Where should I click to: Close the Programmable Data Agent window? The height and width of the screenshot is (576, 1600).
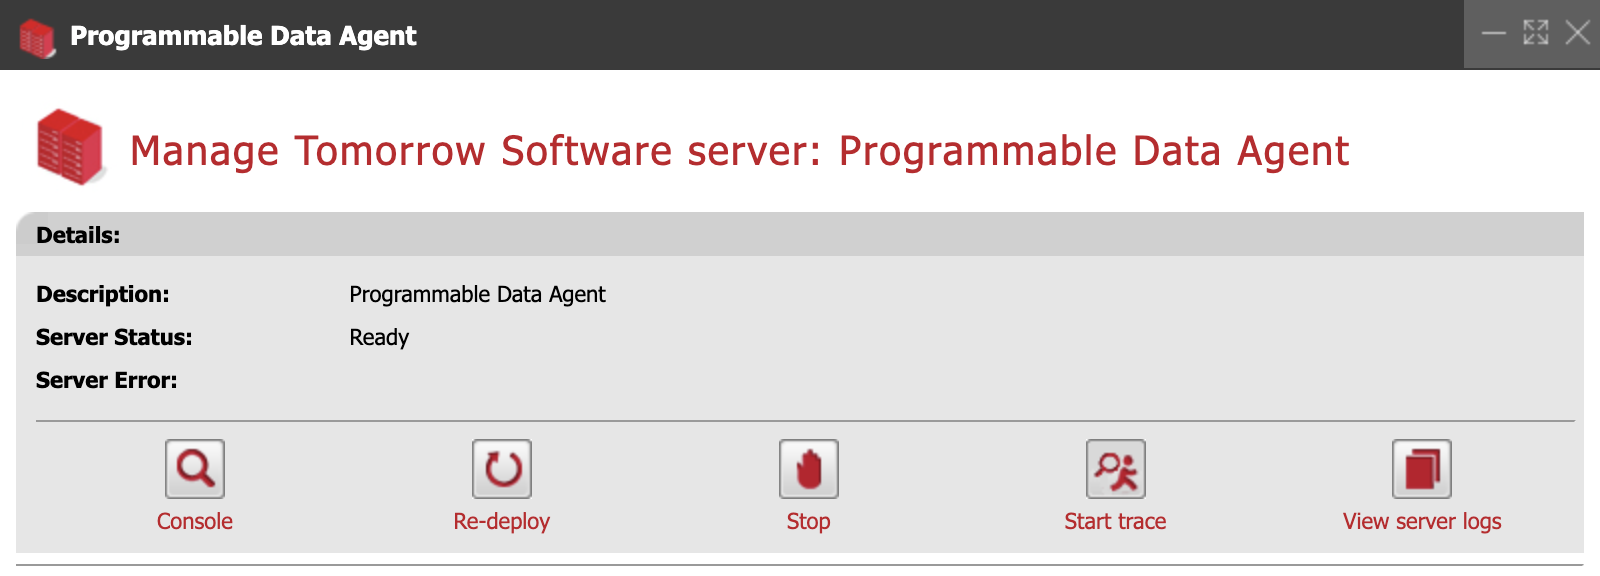pyautogui.click(x=1577, y=33)
